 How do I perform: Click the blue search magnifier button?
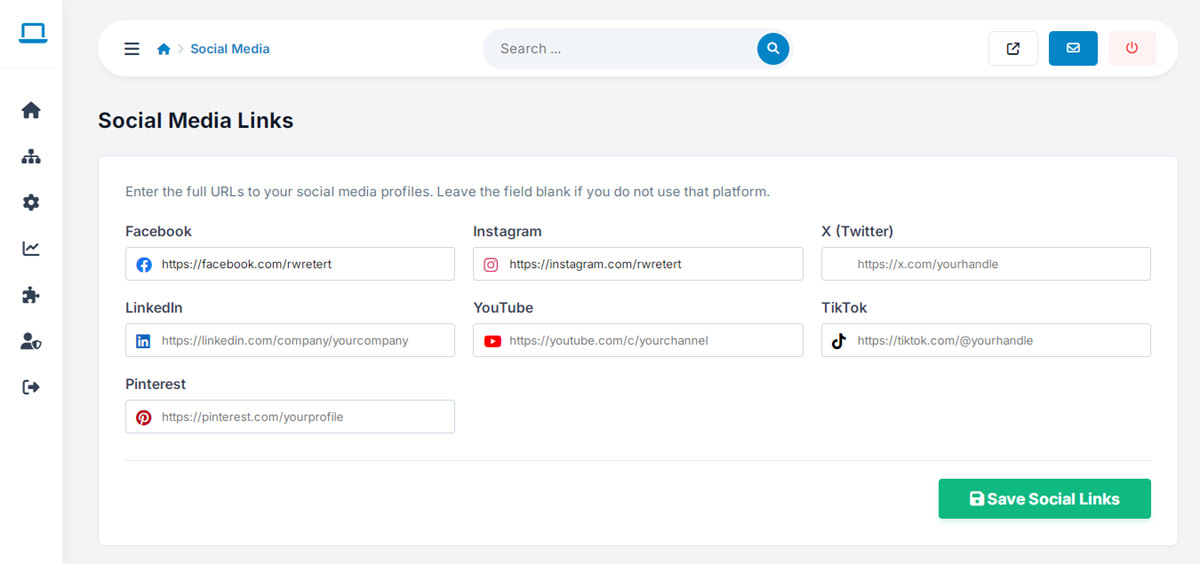point(773,48)
